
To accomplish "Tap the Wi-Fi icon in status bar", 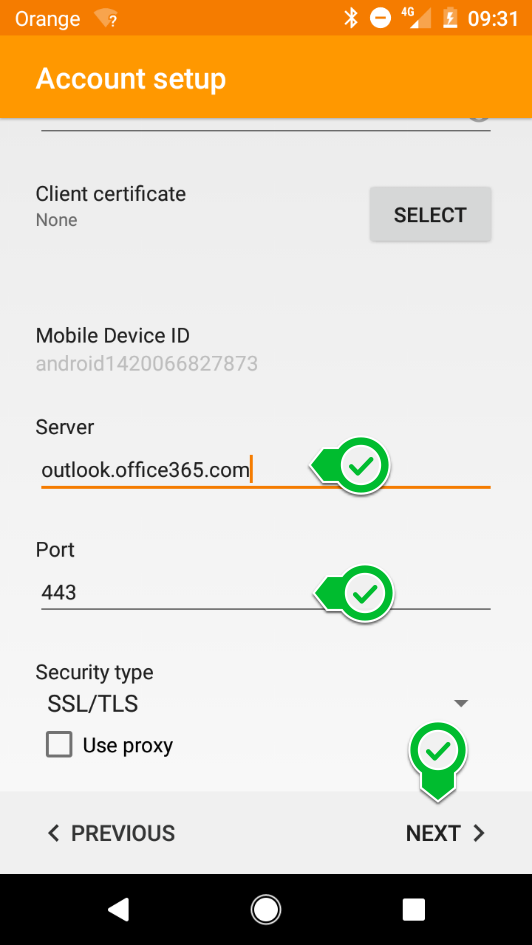I will (105, 19).
